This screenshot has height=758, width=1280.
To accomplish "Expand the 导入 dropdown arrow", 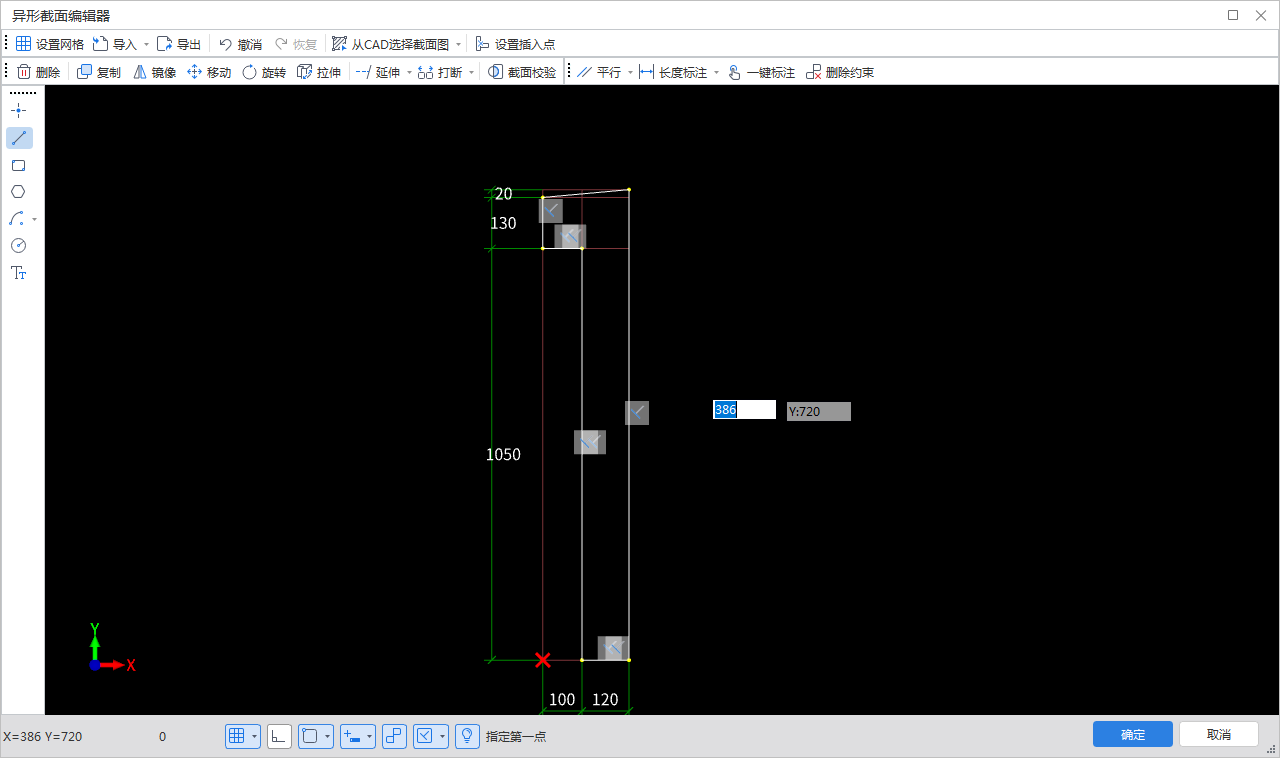I will [146, 44].
